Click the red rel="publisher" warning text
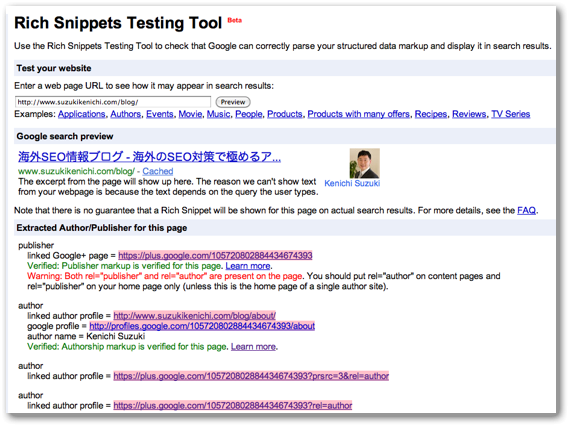The height and width of the screenshot is (426, 569). tap(165, 276)
